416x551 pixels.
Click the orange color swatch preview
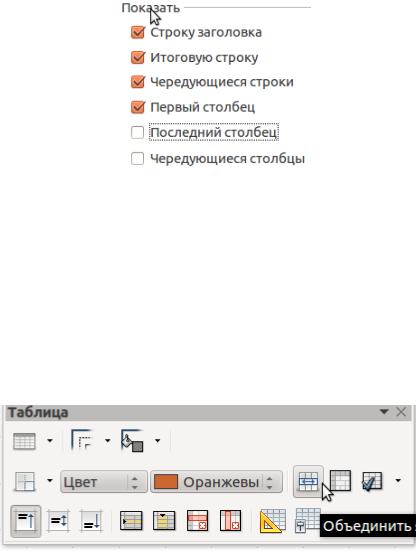coord(166,482)
